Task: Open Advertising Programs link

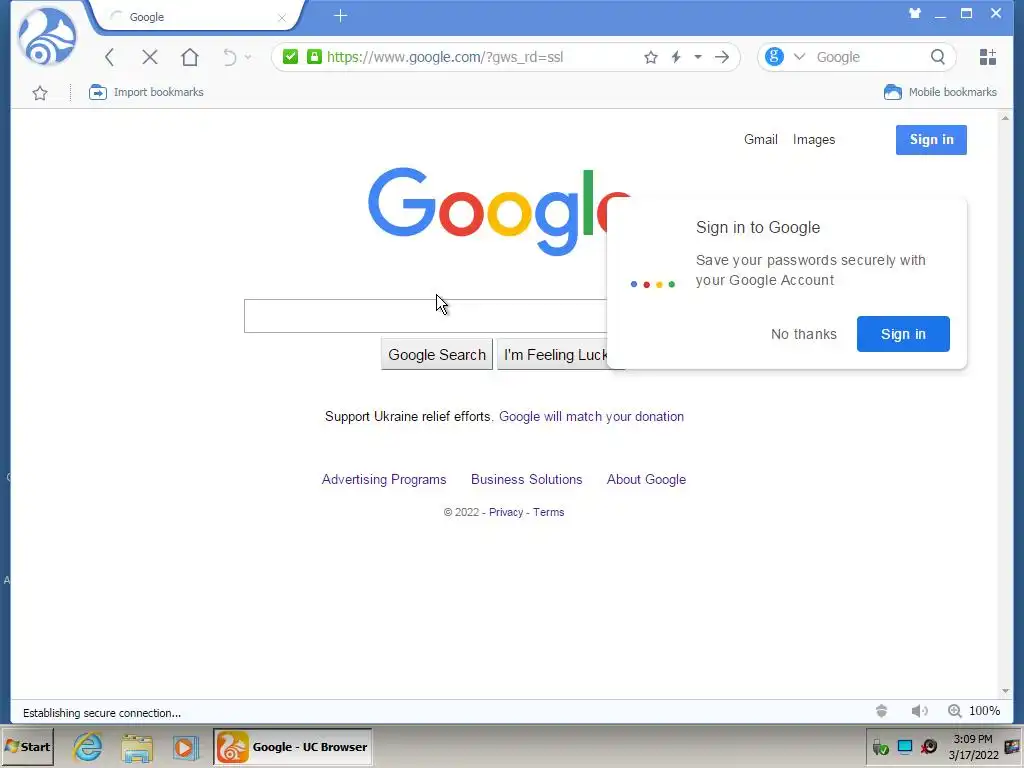Action: click(384, 479)
